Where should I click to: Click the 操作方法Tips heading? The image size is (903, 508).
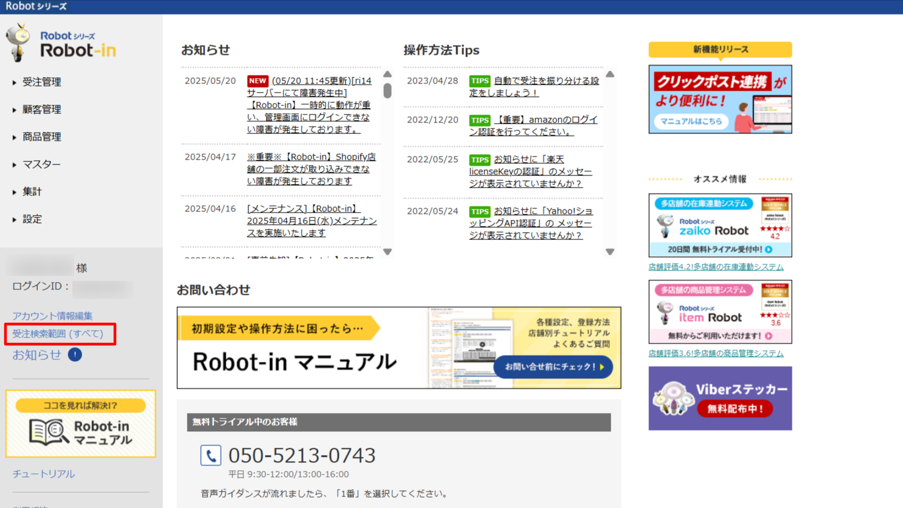pos(442,50)
